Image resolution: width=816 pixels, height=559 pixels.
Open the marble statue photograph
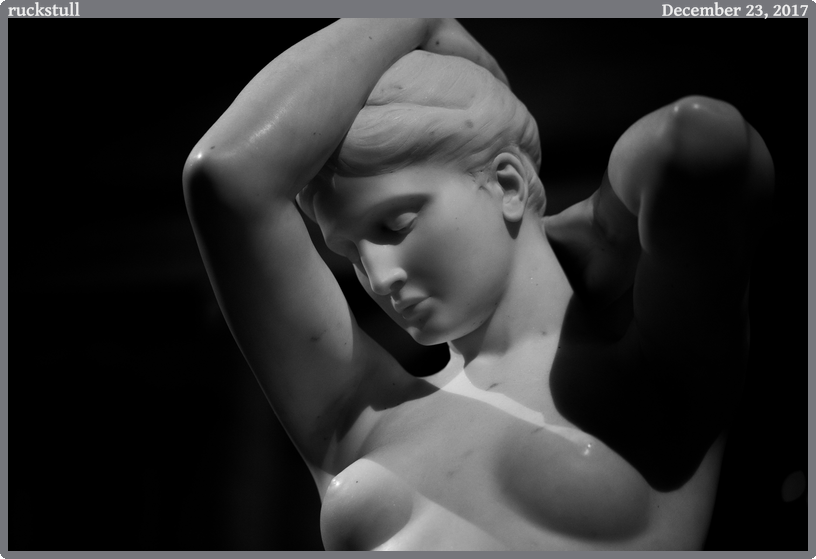click(408, 284)
